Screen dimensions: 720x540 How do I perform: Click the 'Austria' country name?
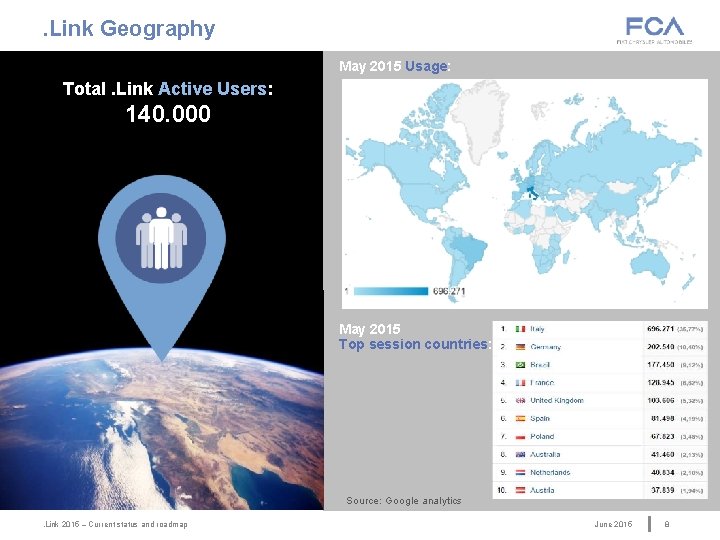pos(542,490)
